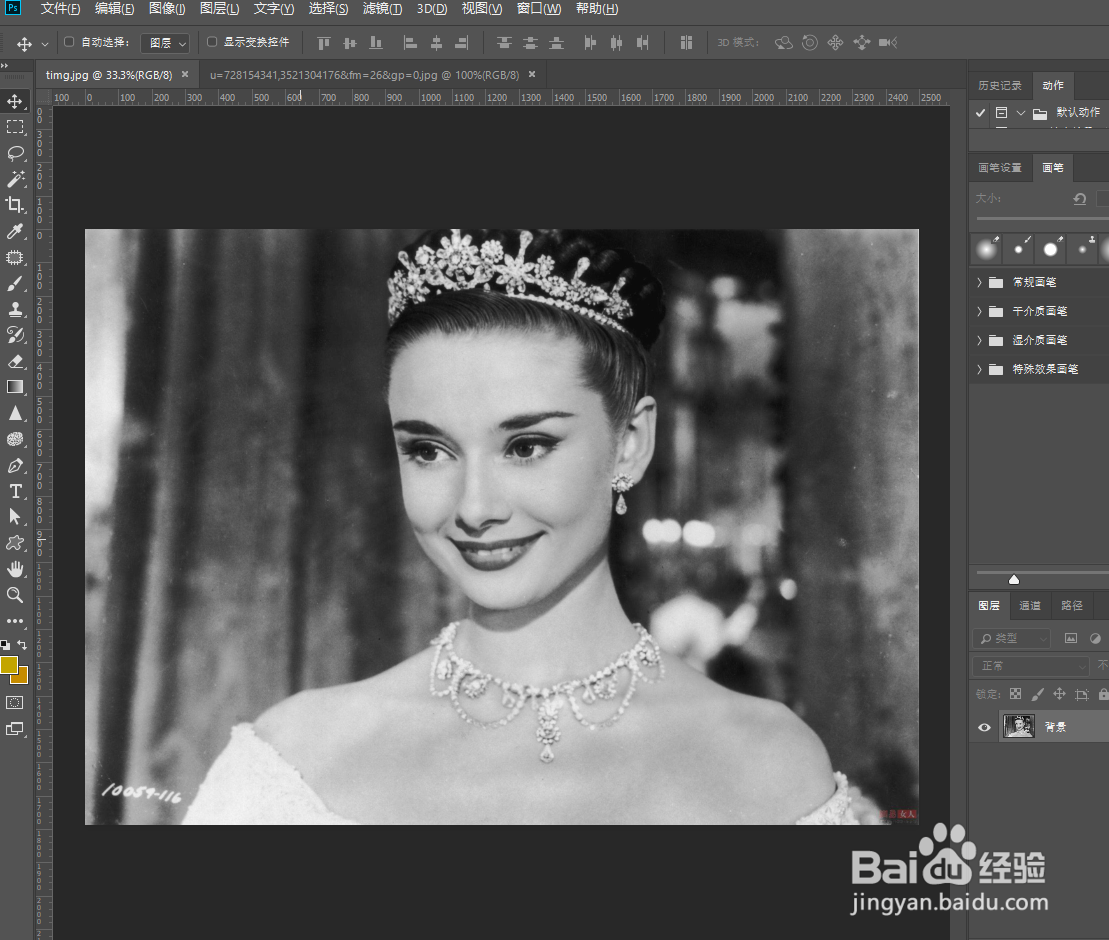Toggle lock image pixels brush icon

pos(1038,694)
